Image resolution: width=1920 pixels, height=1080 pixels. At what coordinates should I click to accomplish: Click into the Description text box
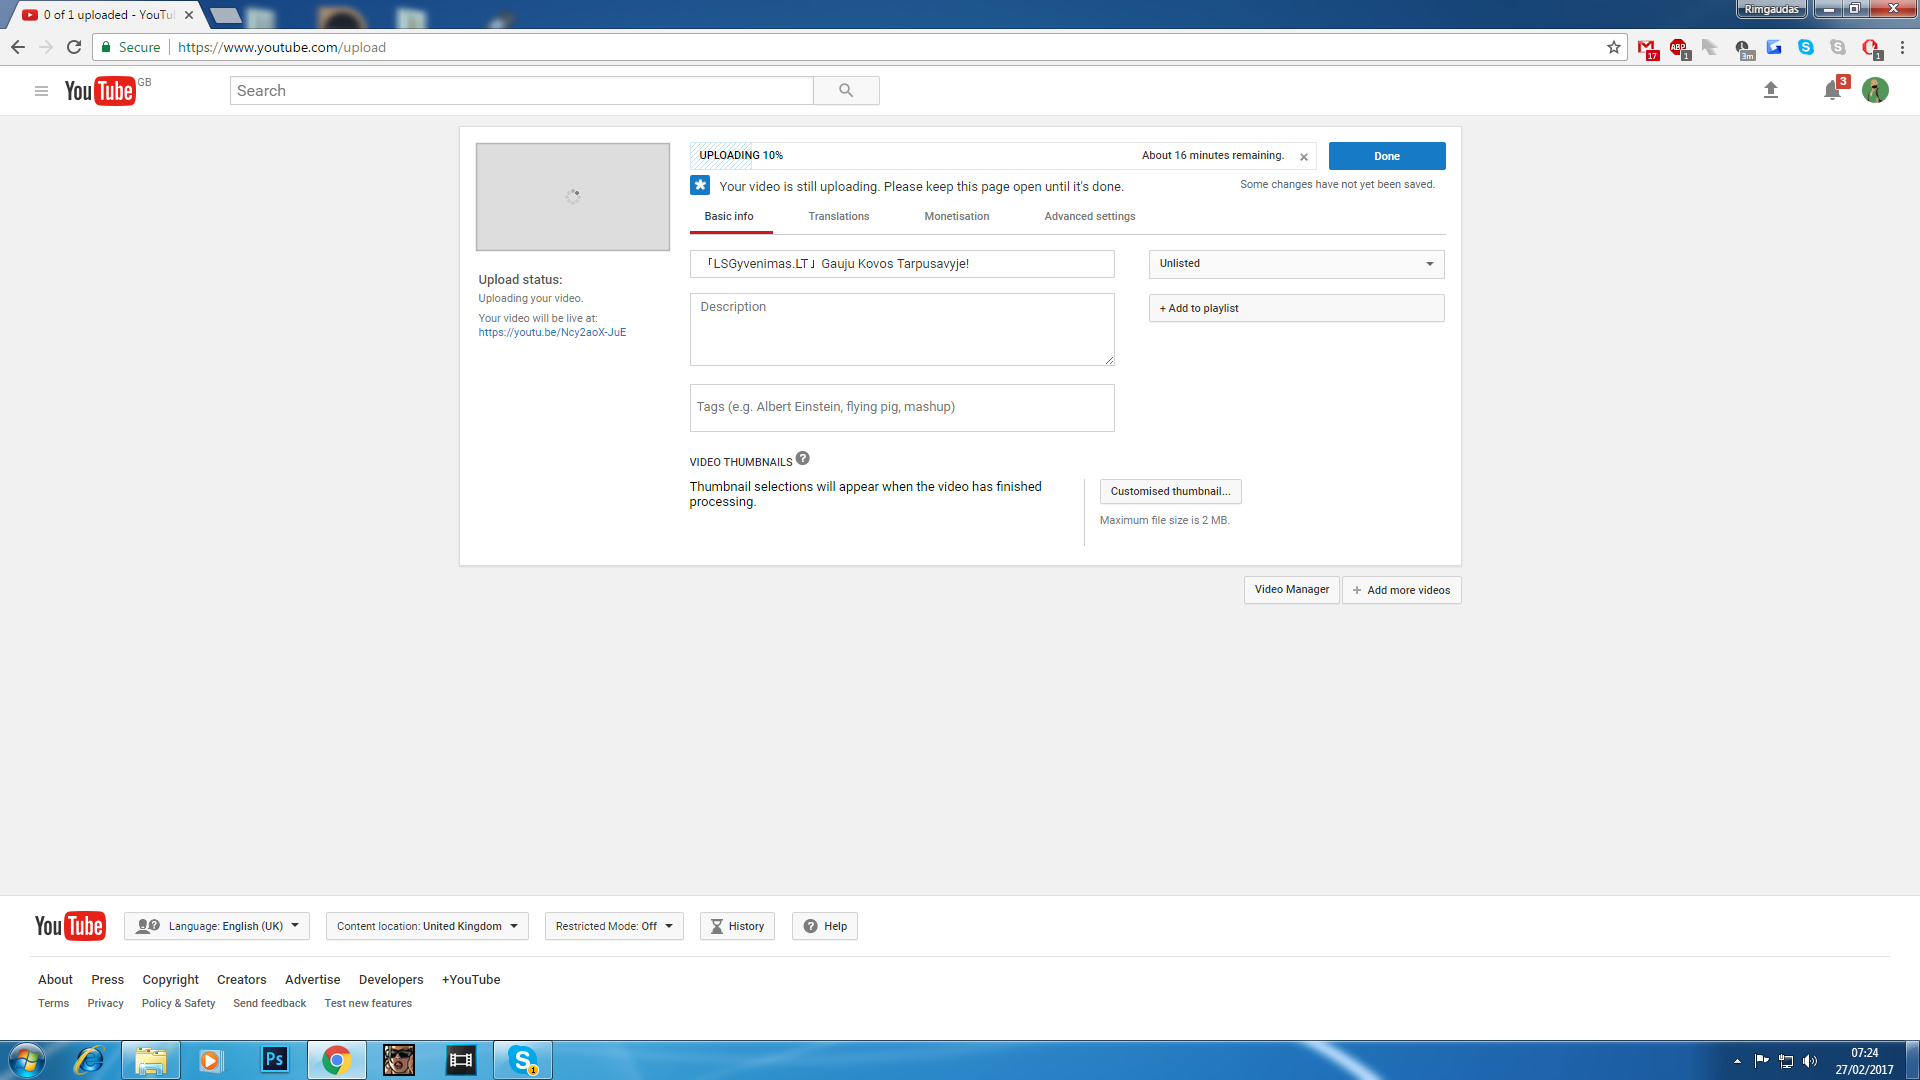coord(901,330)
